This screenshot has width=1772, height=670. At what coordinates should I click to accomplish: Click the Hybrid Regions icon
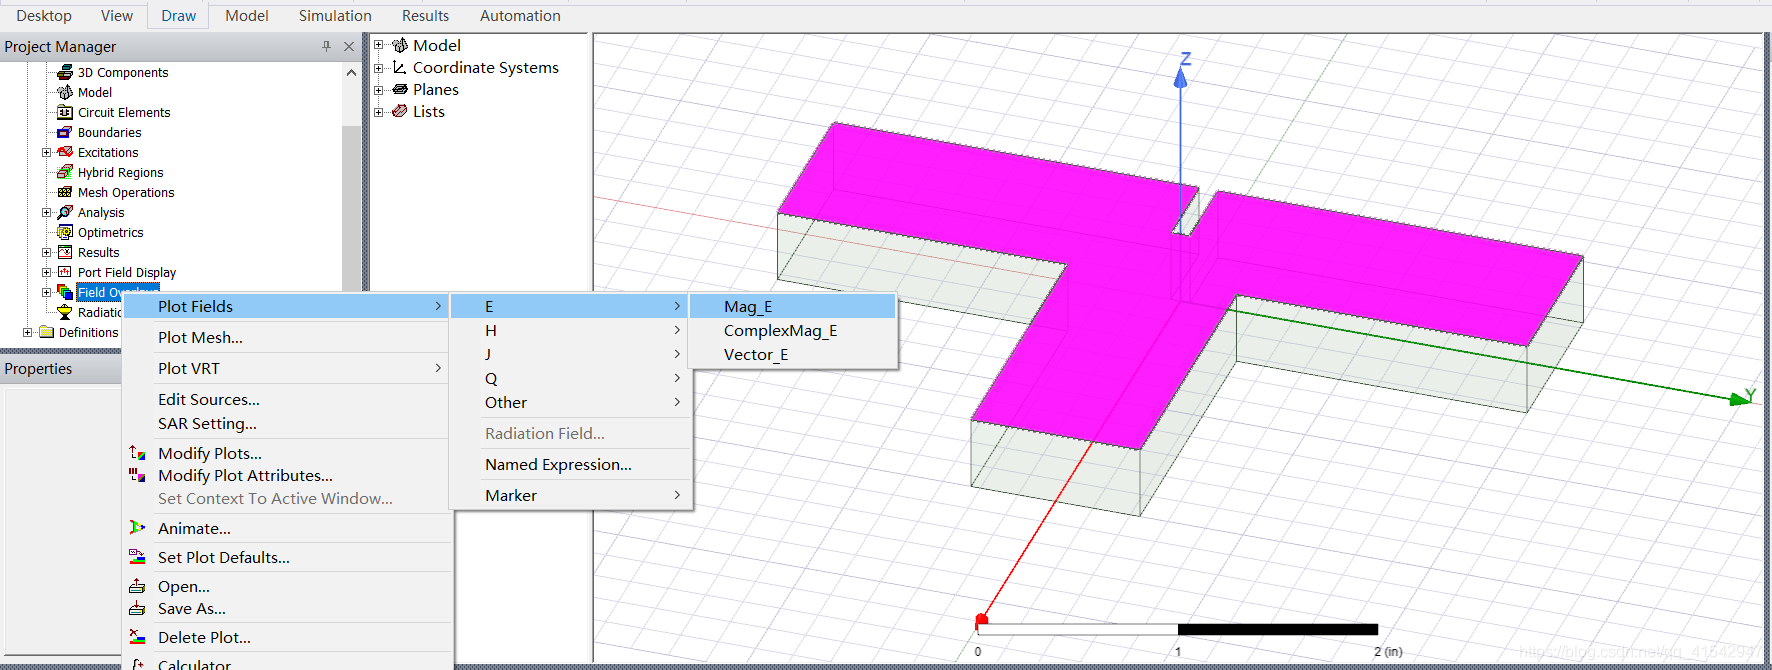click(x=65, y=172)
